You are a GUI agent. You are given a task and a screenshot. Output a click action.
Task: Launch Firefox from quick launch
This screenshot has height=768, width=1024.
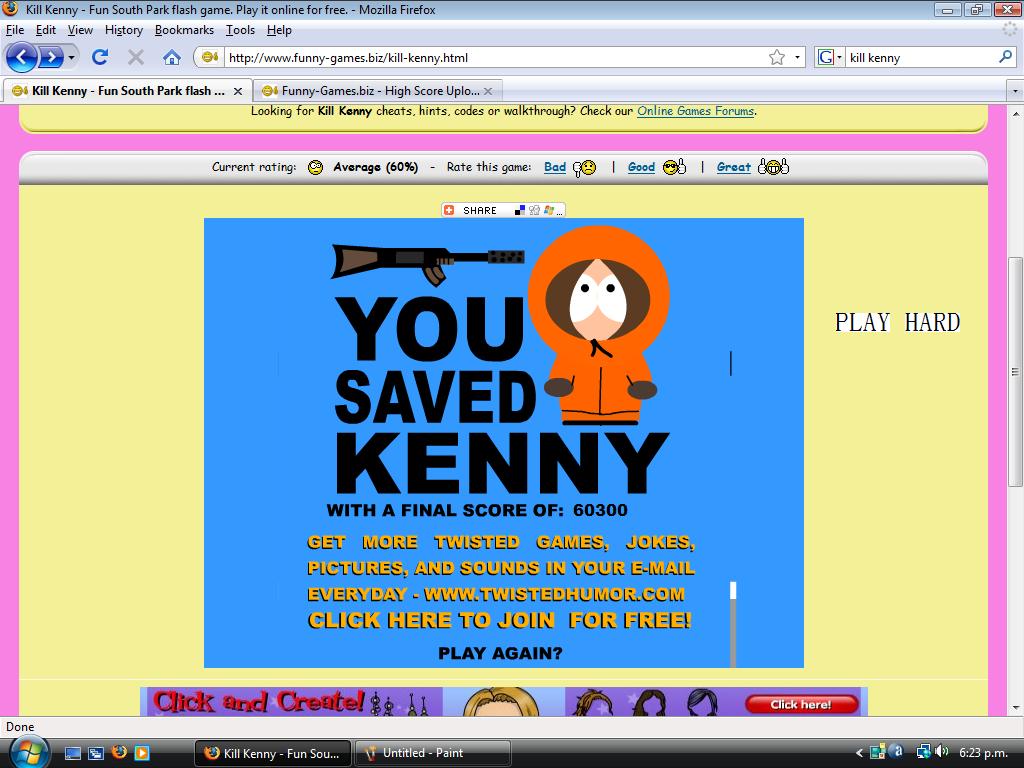(119, 753)
